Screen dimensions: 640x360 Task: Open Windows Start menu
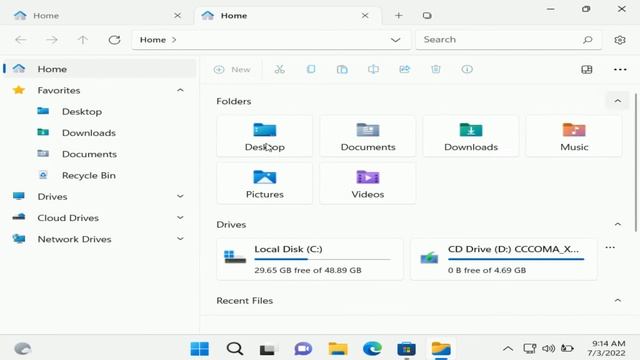(200, 349)
